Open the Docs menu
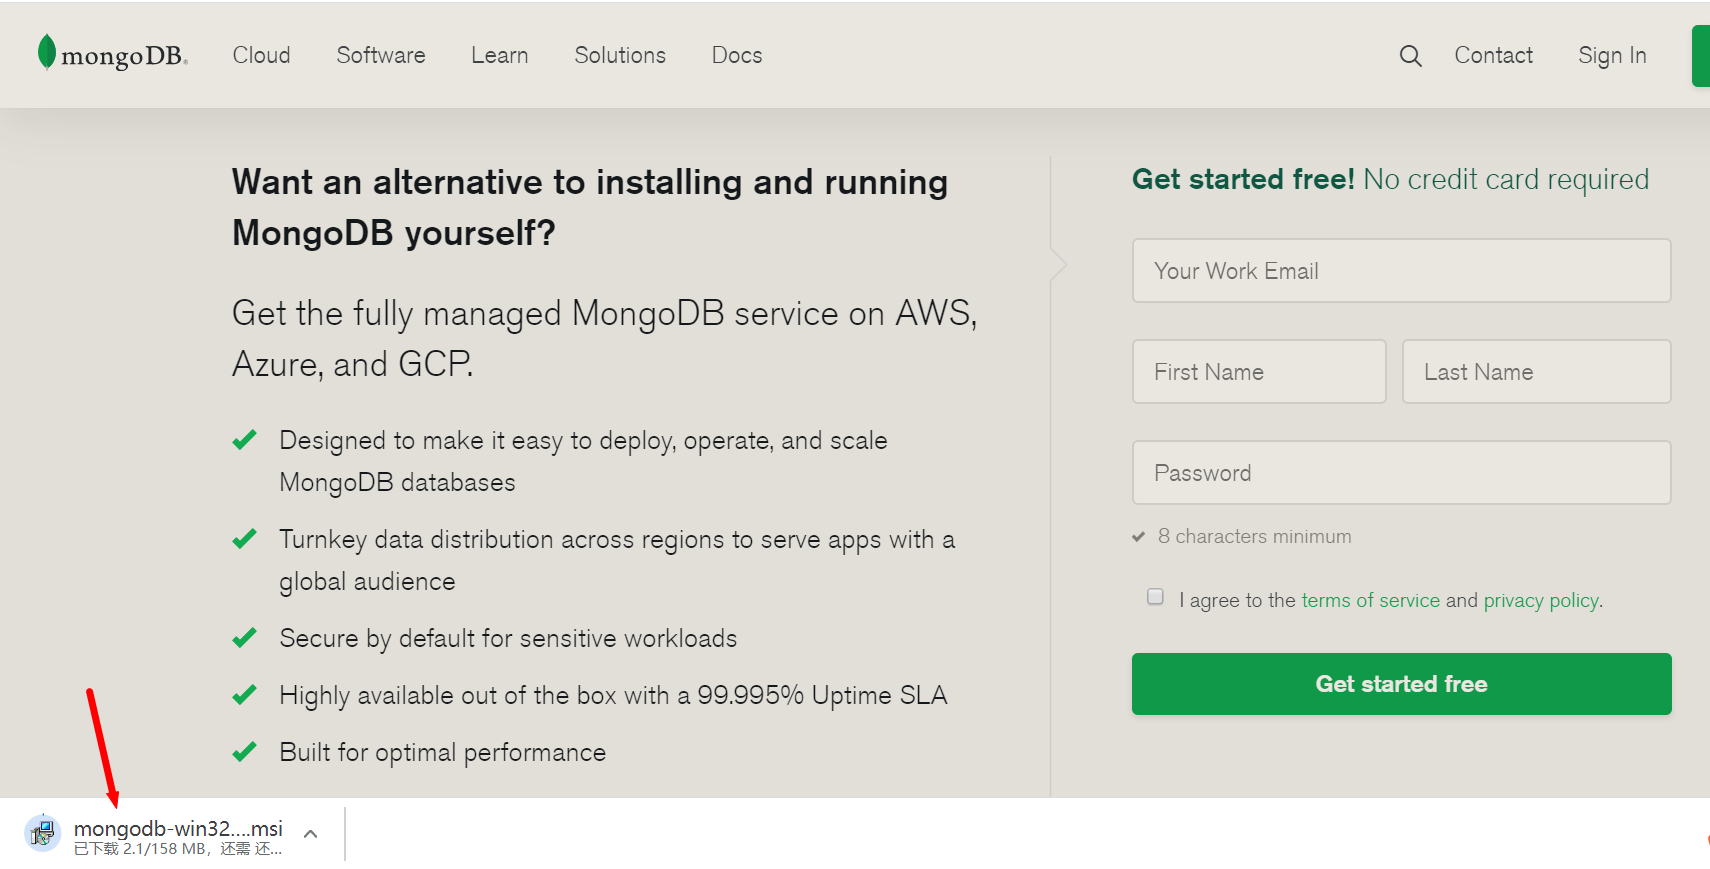This screenshot has height=869, width=1710. [x=737, y=55]
